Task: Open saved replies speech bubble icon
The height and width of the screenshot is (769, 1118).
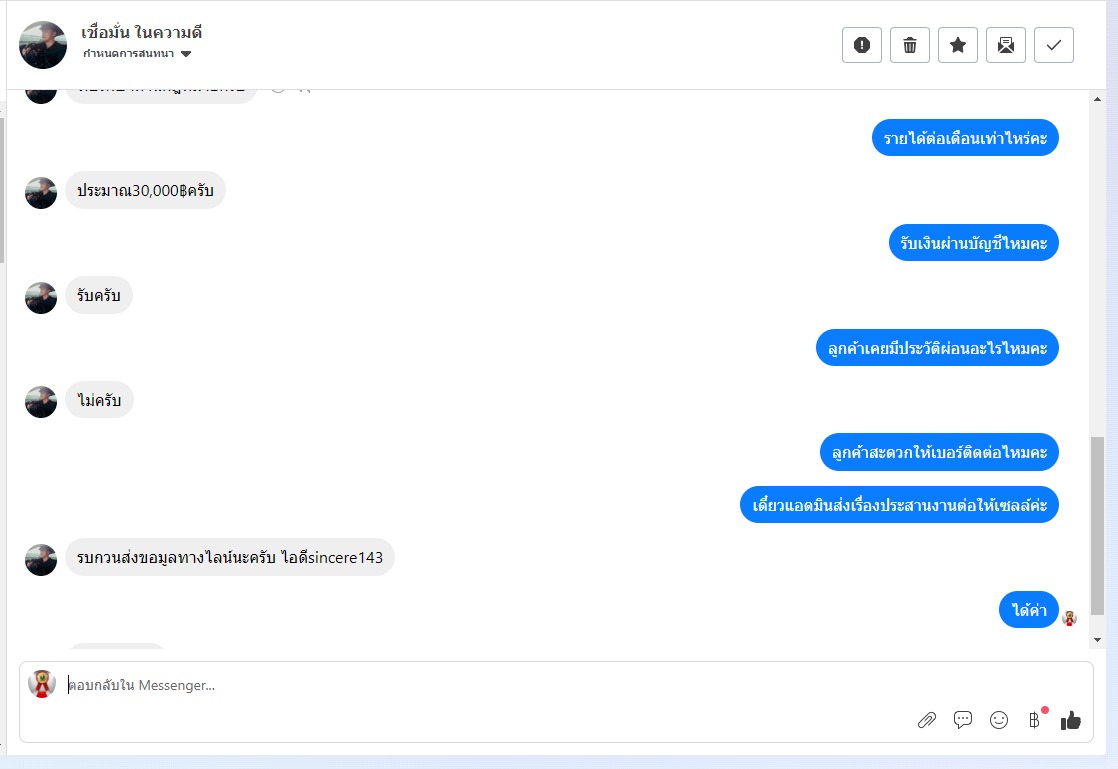Action: [x=963, y=720]
